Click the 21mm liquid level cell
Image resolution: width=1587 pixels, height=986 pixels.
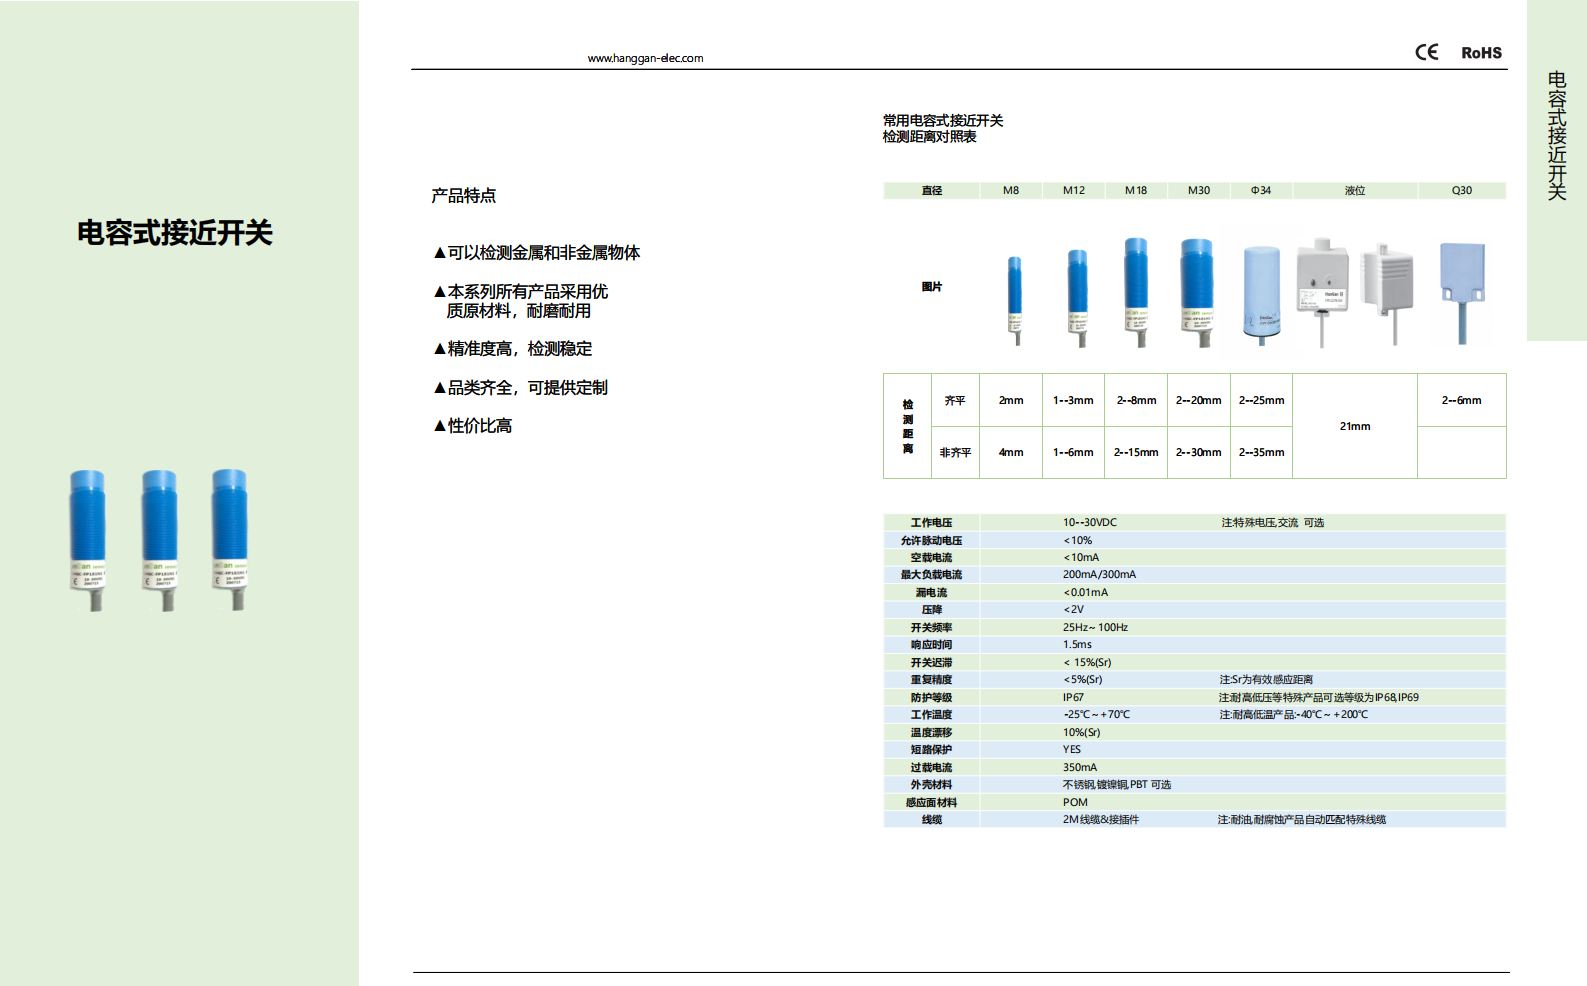[1355, 426]
